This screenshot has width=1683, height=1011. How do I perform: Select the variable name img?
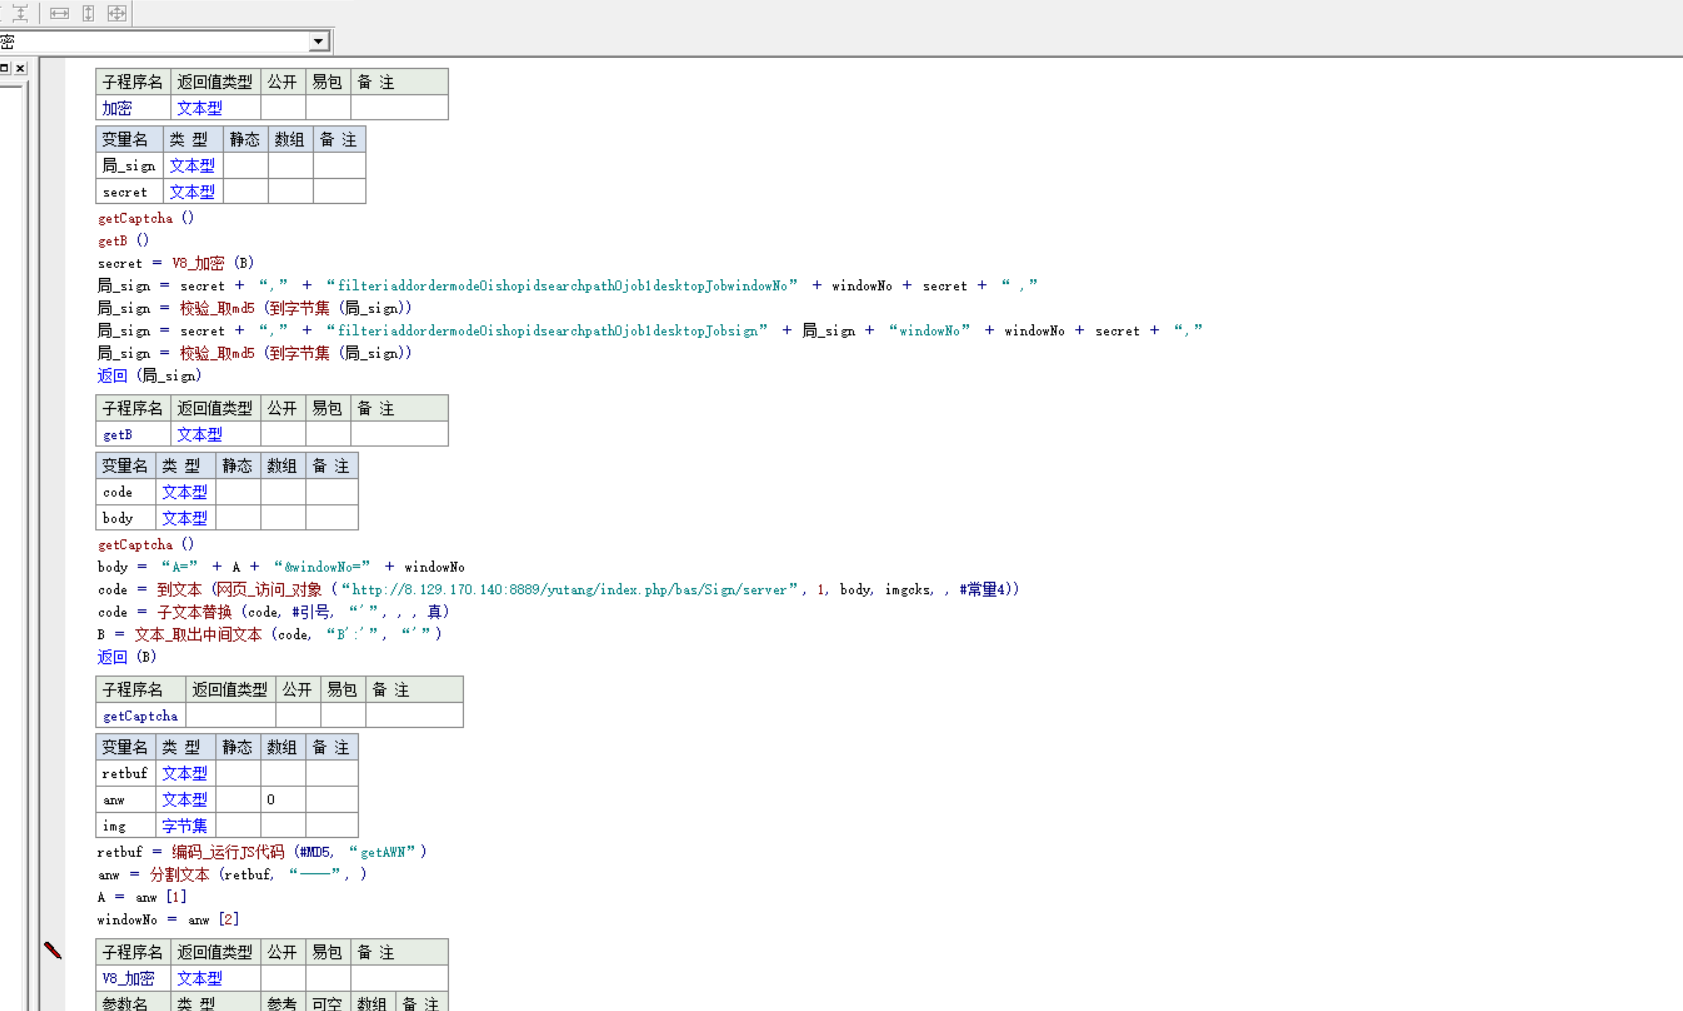[126, 826]
